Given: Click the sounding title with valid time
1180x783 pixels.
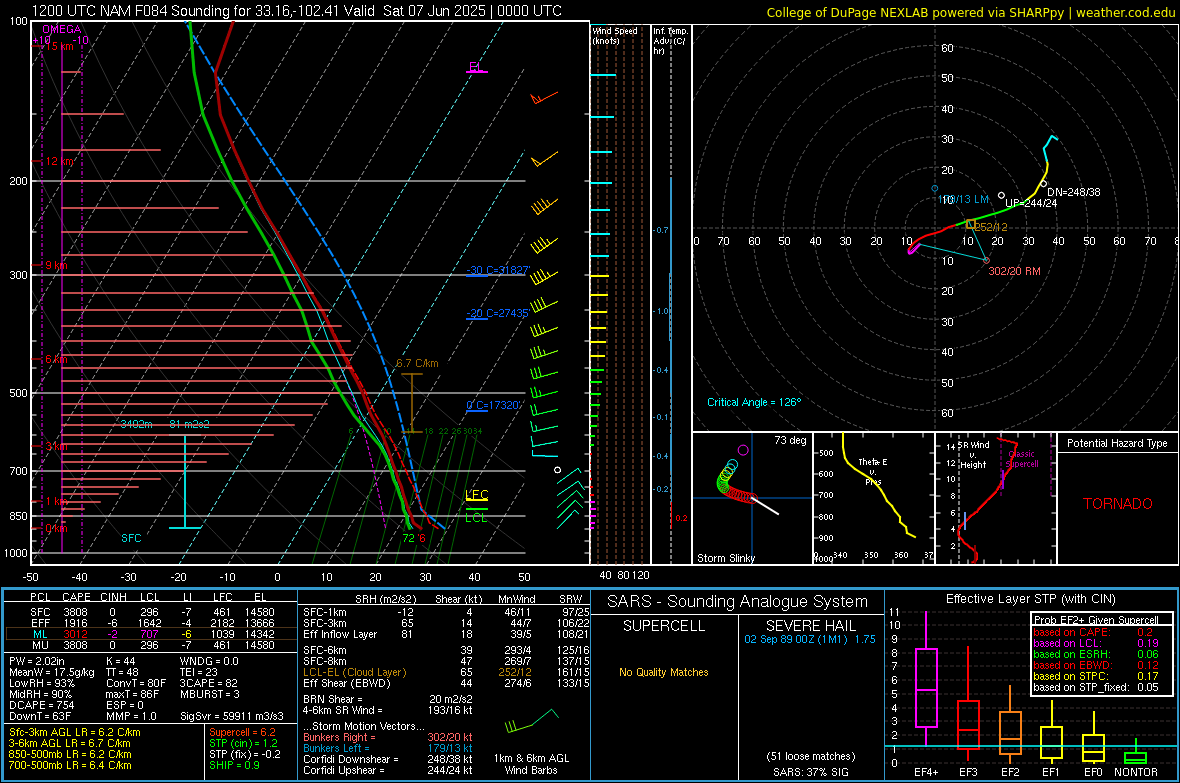Looking at the screenshot, I should click(297, 11).
